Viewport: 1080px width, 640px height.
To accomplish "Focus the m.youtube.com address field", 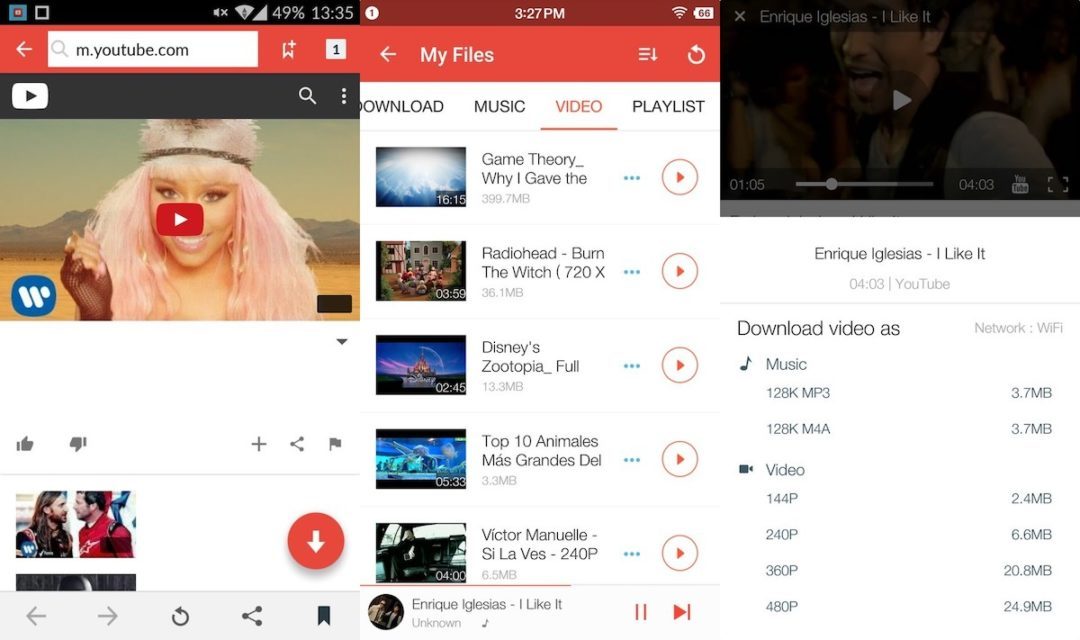I will [153, 50].
